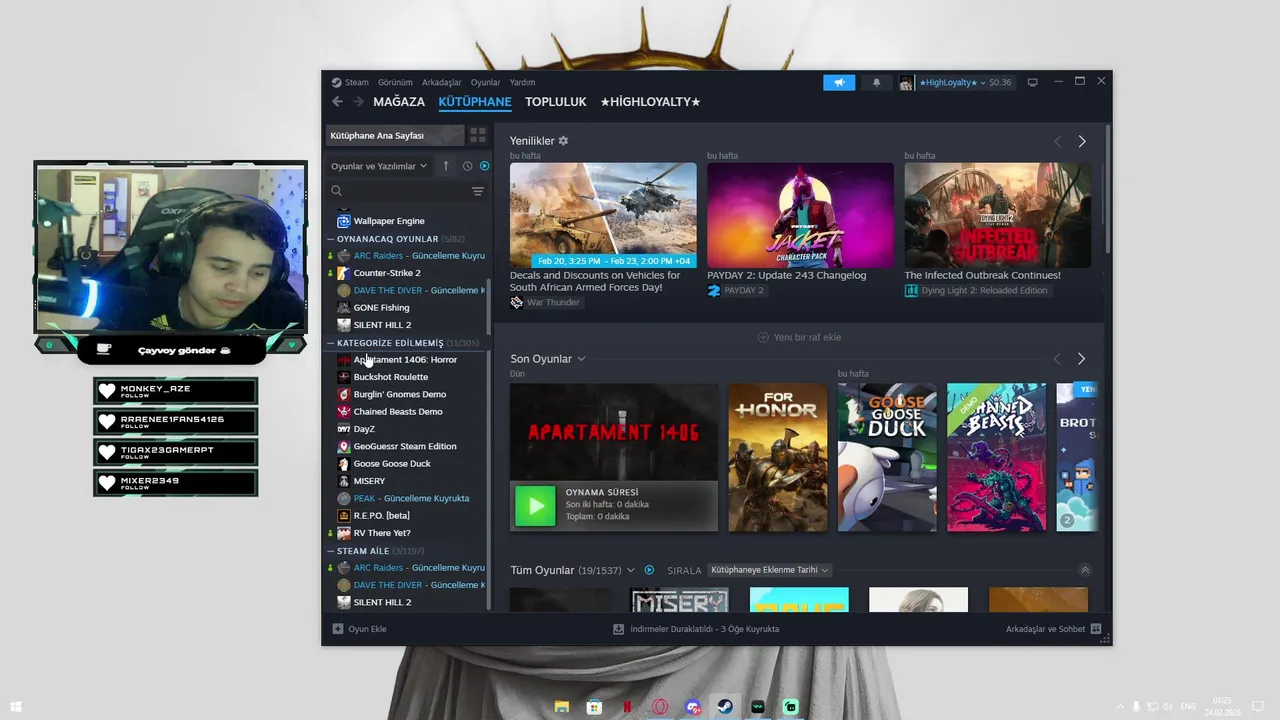Click the plus icon for Oyun Ekle
Screen dimensions: 1280x720
(x=338, y=629)
